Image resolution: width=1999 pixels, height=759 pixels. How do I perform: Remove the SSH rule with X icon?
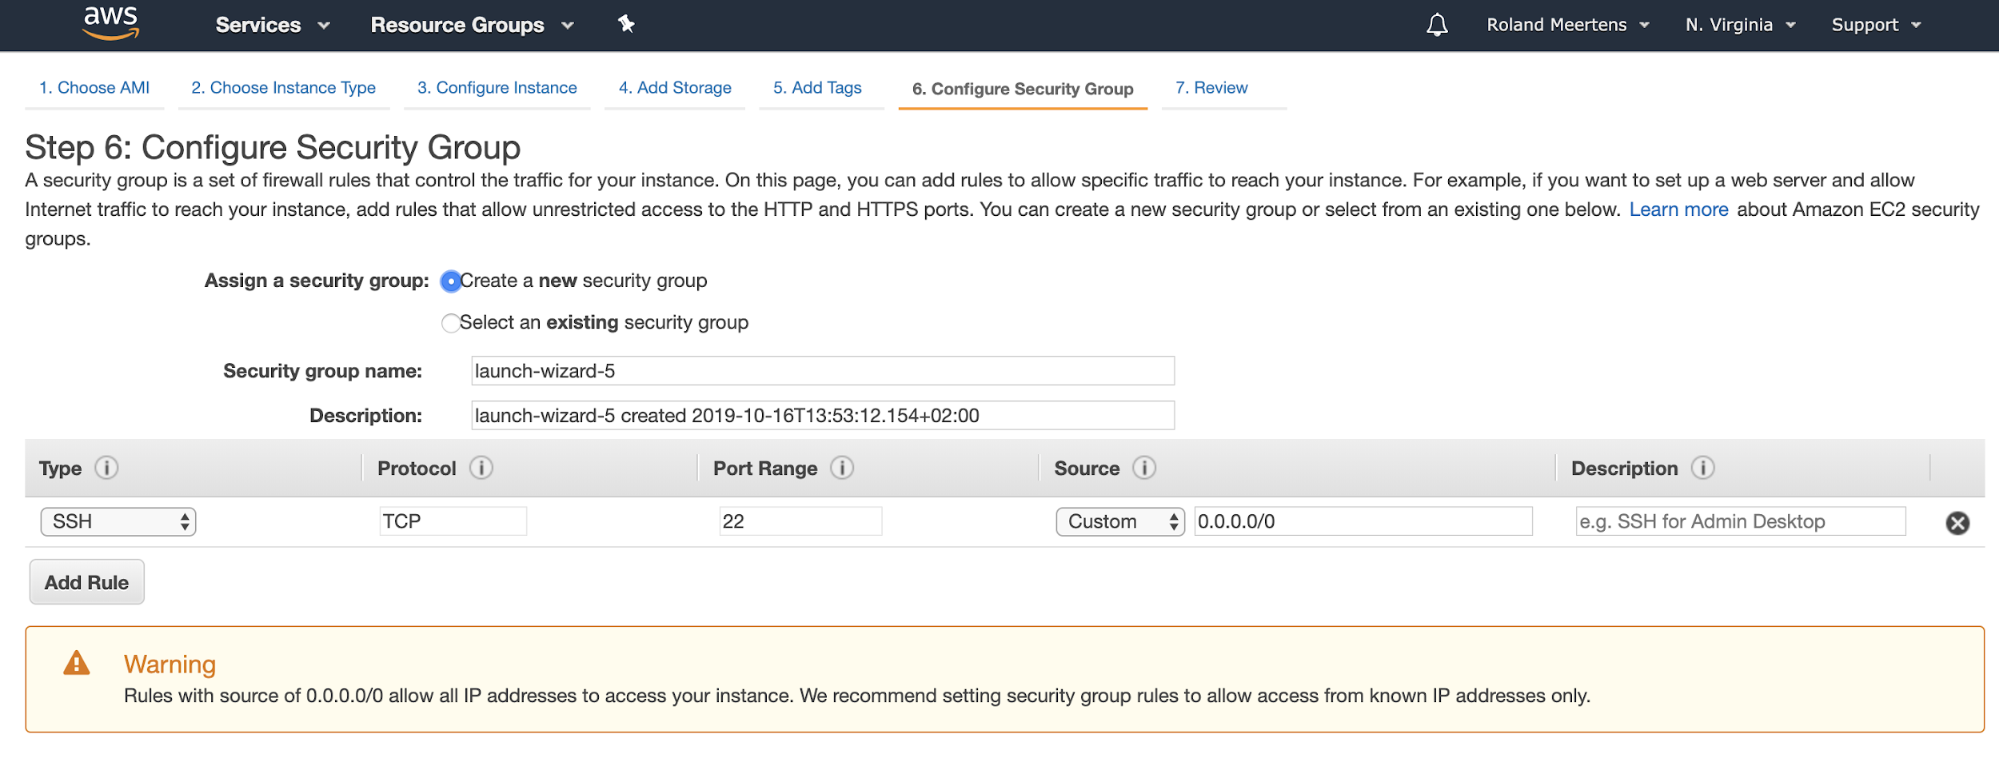pos(1957,523)
